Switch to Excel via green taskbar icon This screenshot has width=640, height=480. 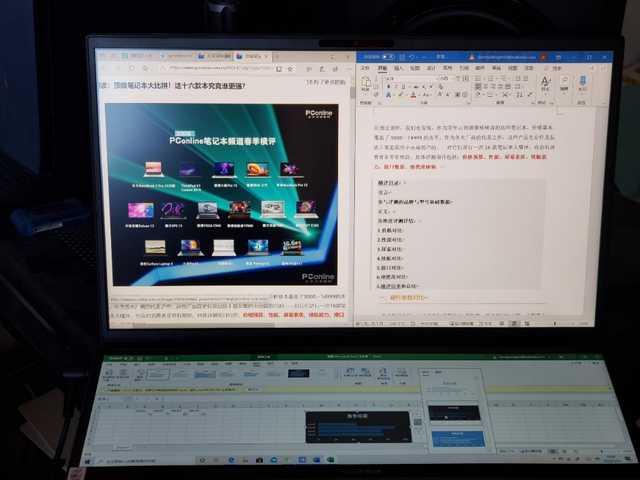[x=330, y=460]
